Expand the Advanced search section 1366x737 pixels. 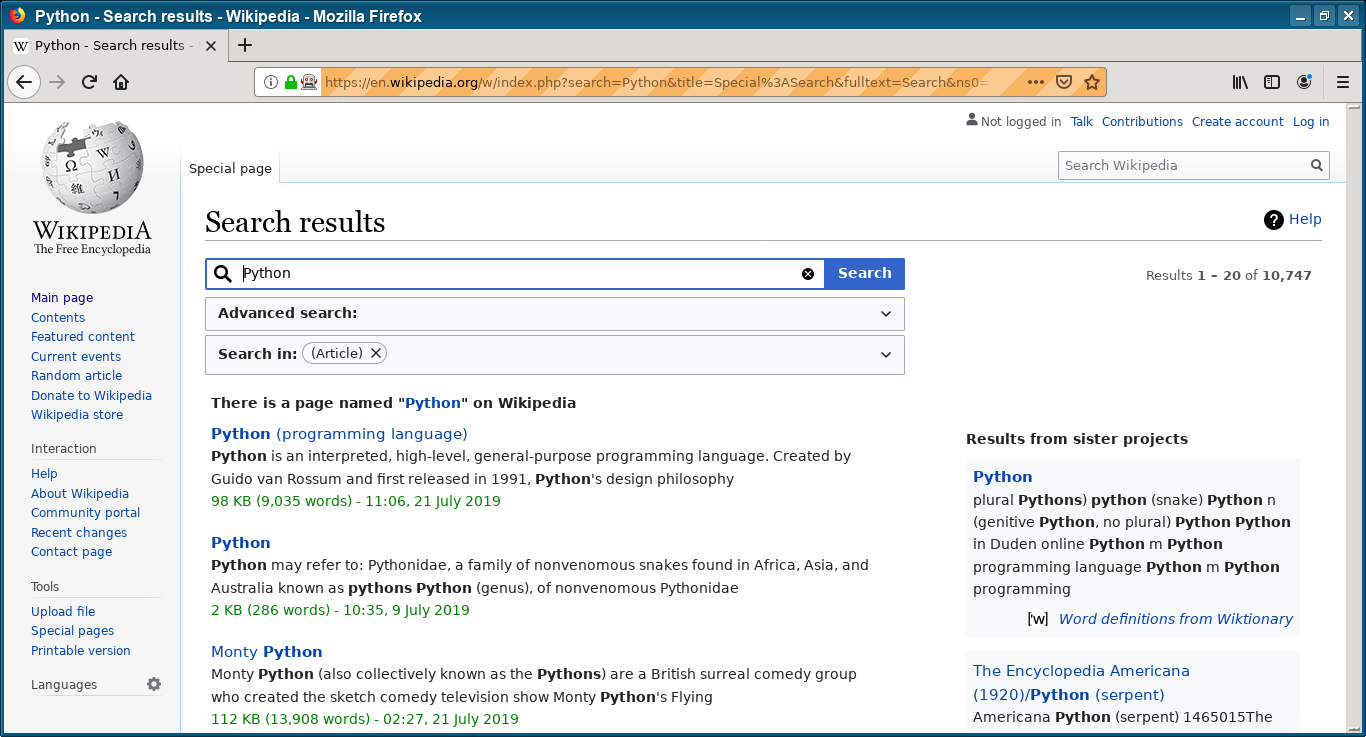[555, 314]
